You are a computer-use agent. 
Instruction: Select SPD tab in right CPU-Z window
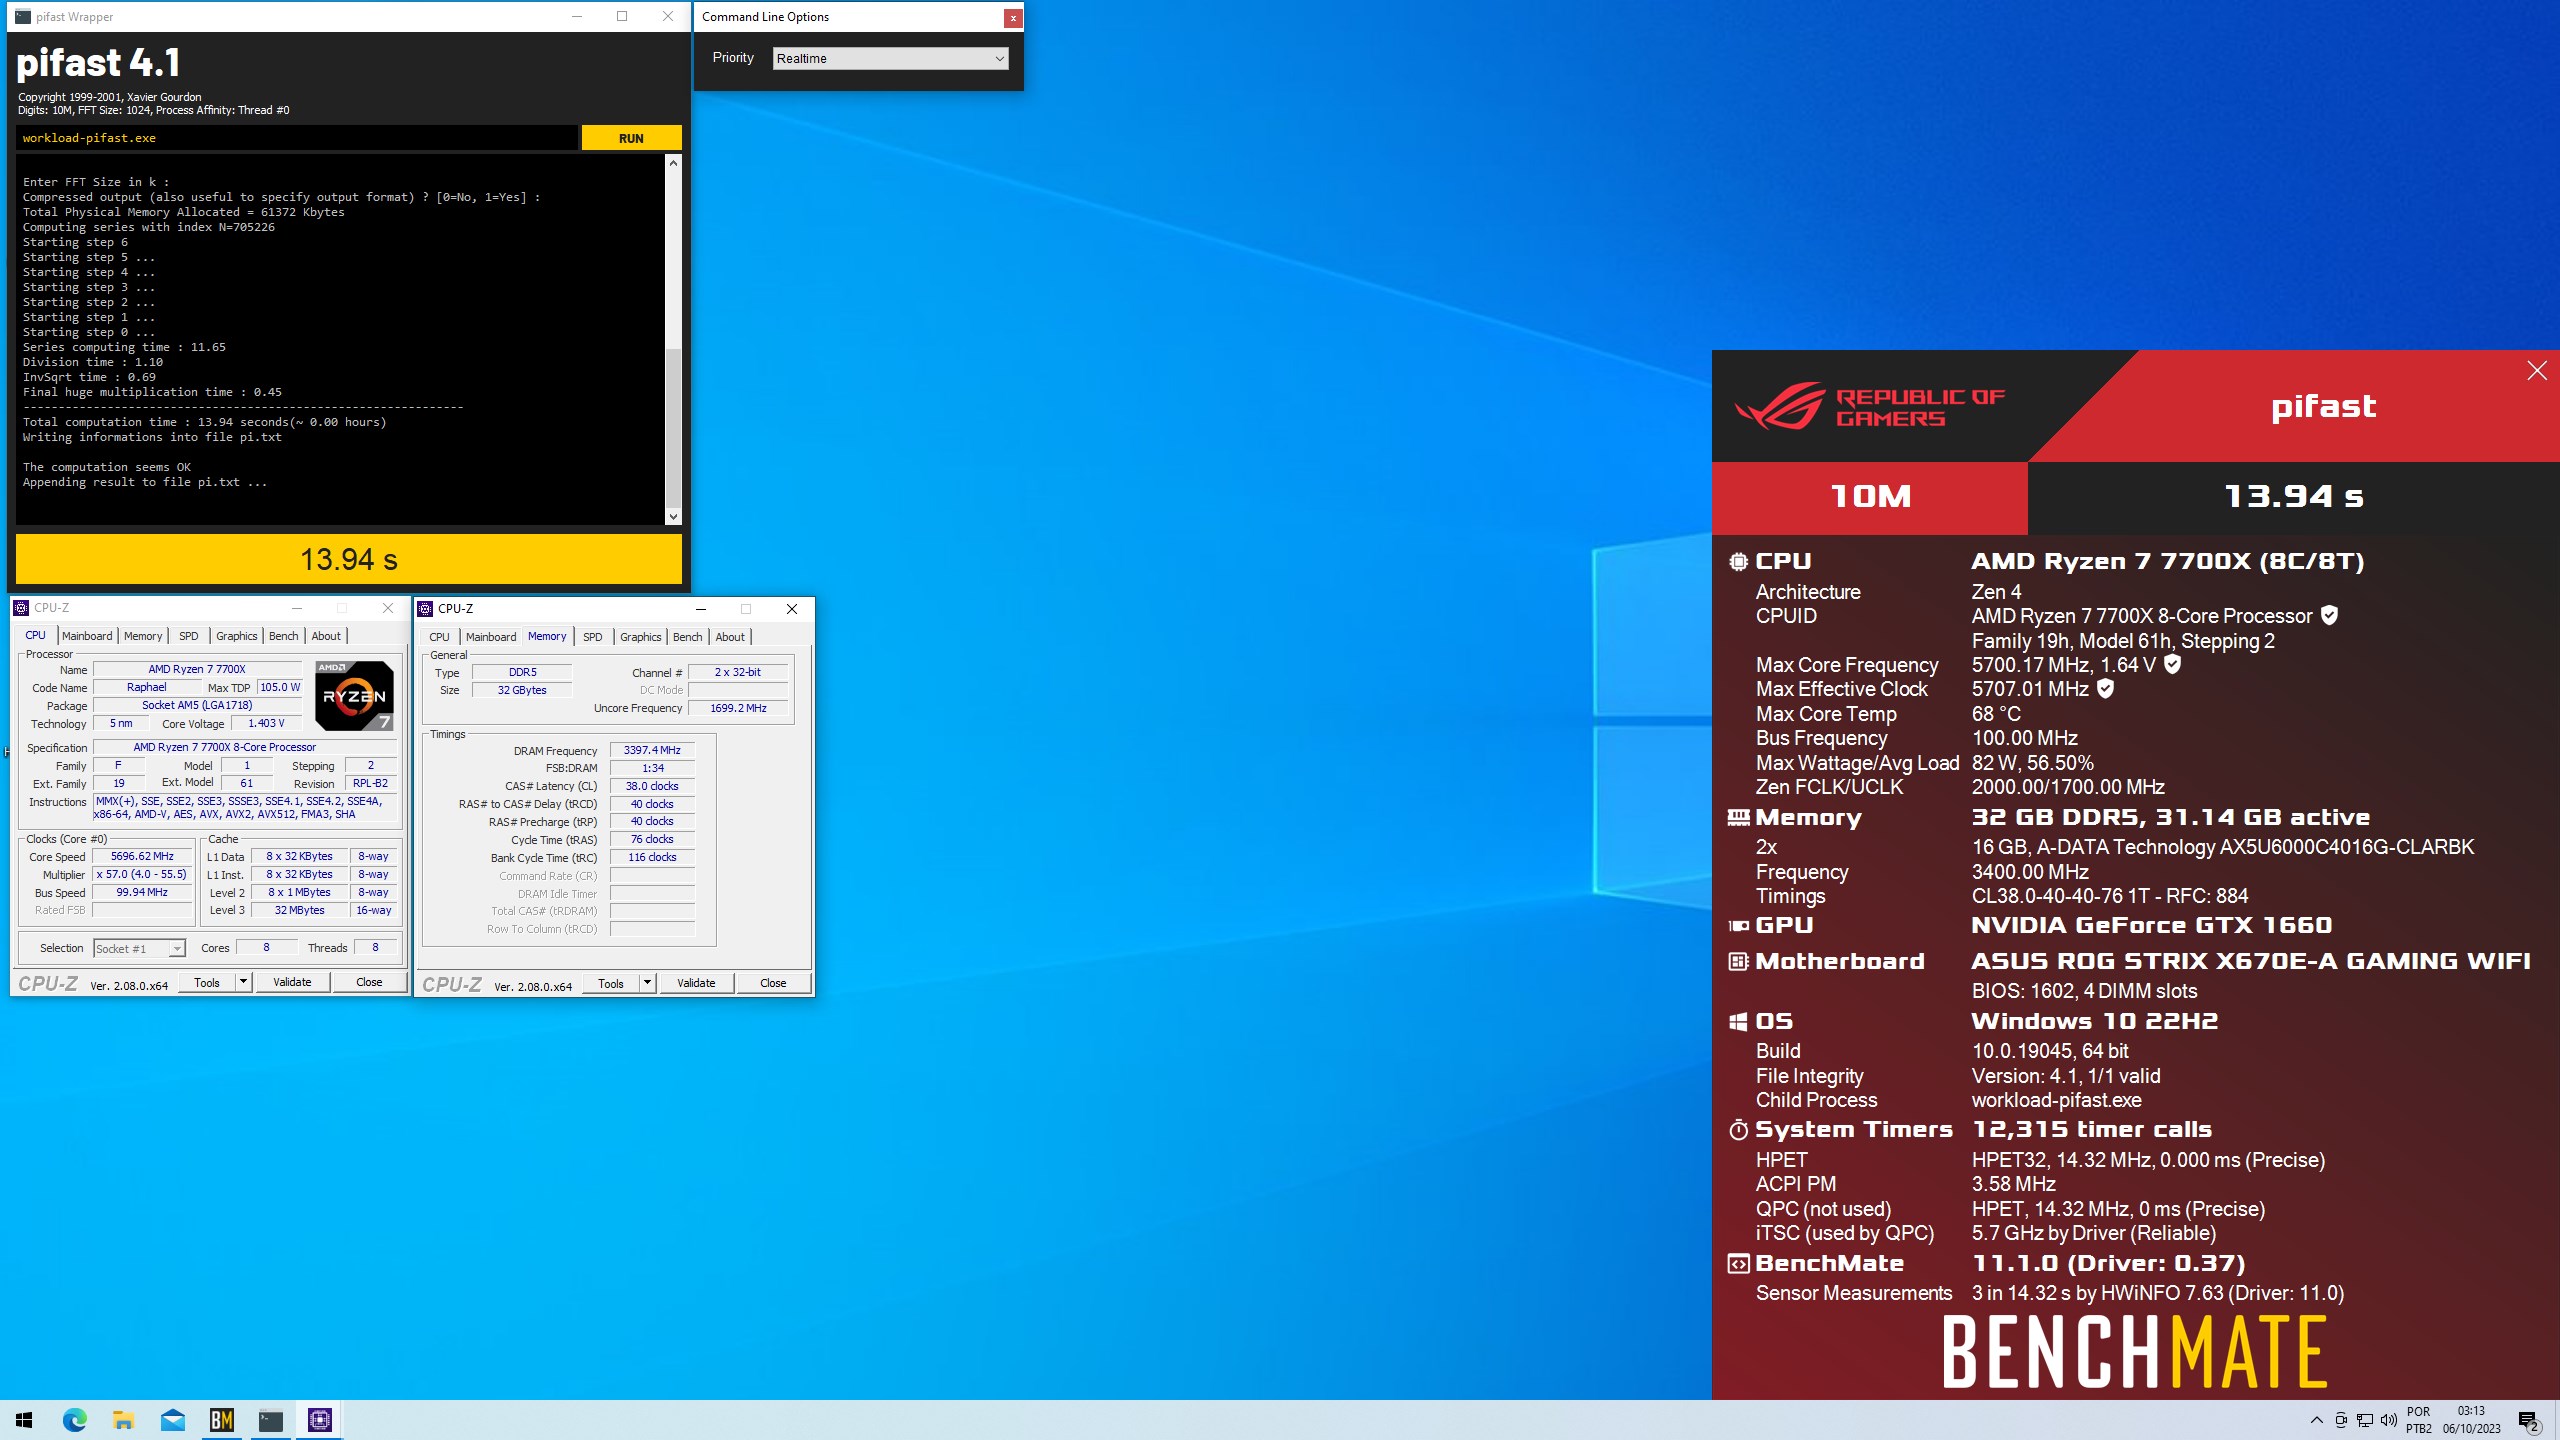coord(593,637)
